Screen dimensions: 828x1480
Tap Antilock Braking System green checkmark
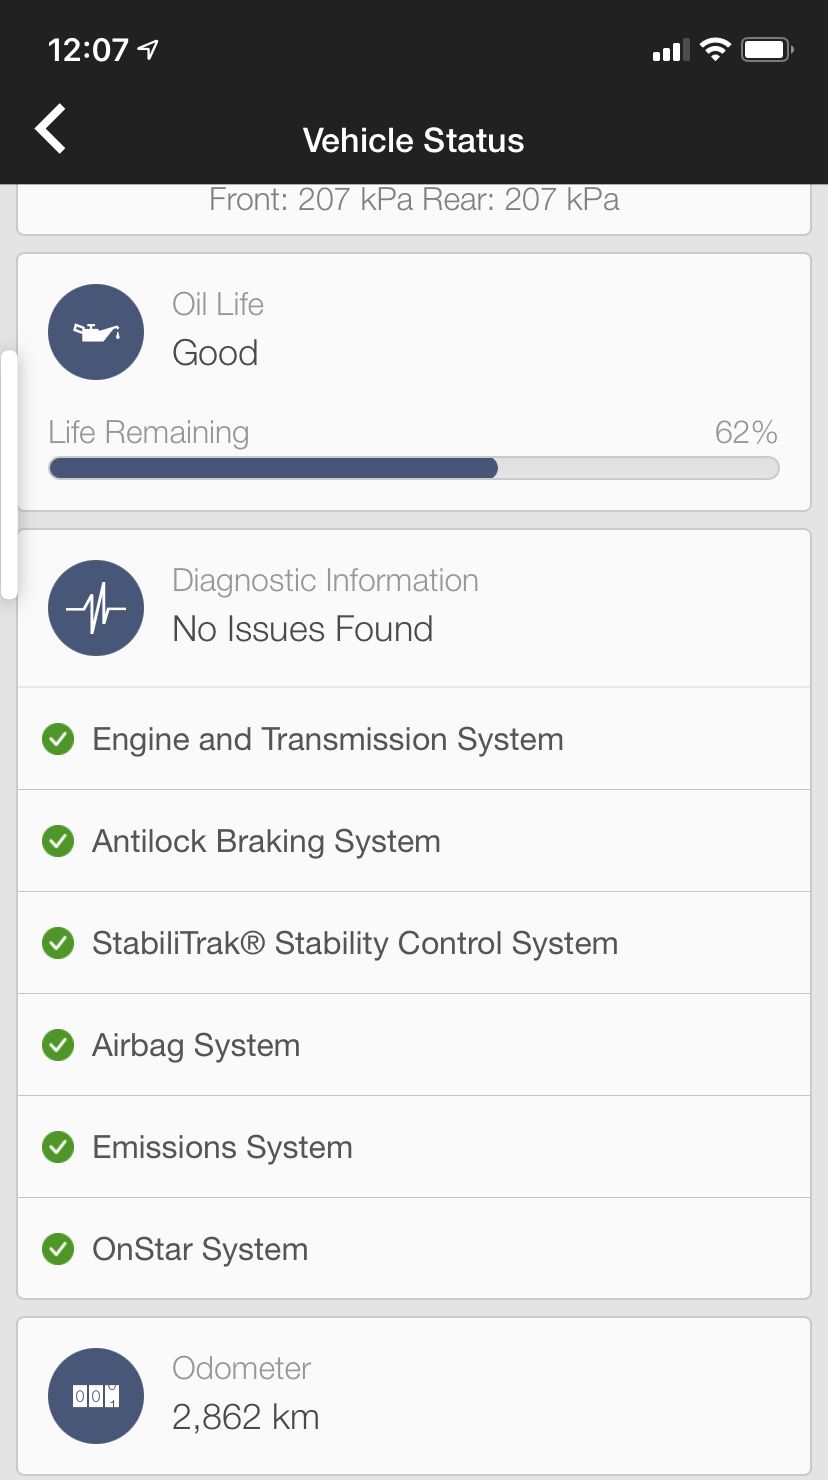(58, 842)
